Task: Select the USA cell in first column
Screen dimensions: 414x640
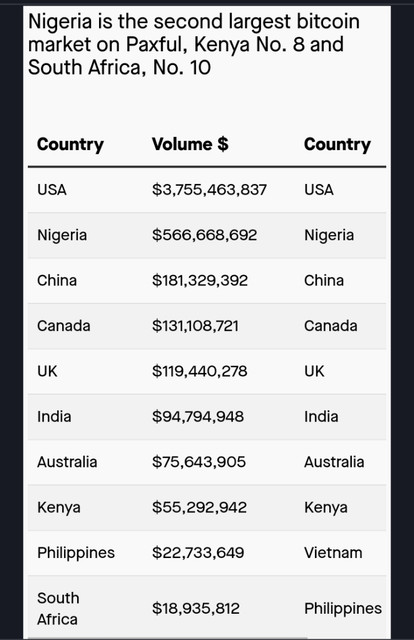Action: 52,190
